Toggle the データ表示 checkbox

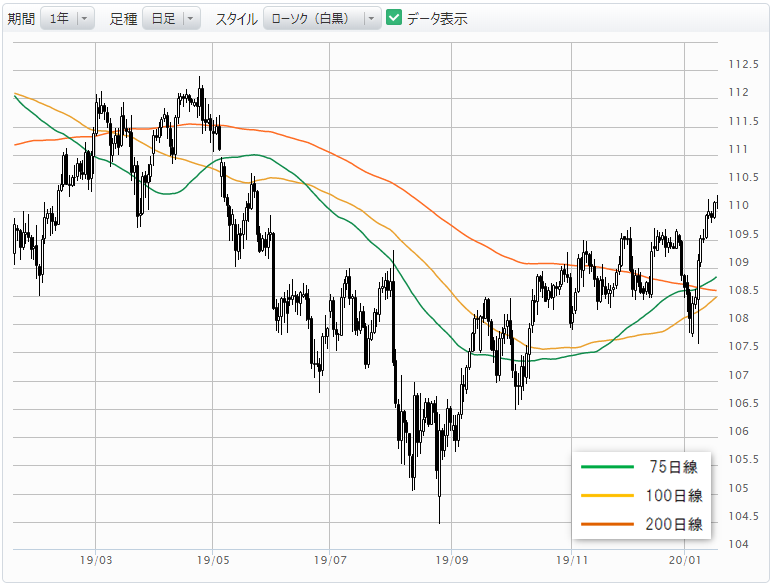393,18
